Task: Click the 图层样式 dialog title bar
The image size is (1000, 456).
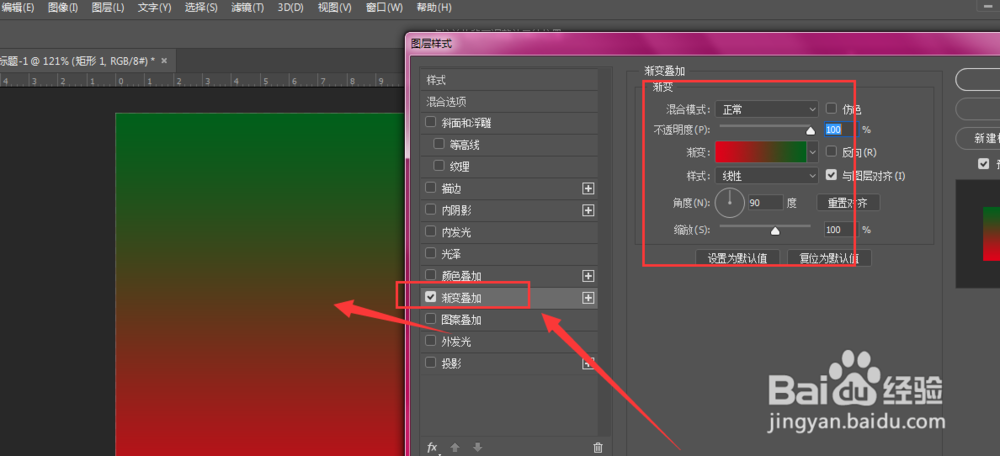Action: click(x=702, y=43)
